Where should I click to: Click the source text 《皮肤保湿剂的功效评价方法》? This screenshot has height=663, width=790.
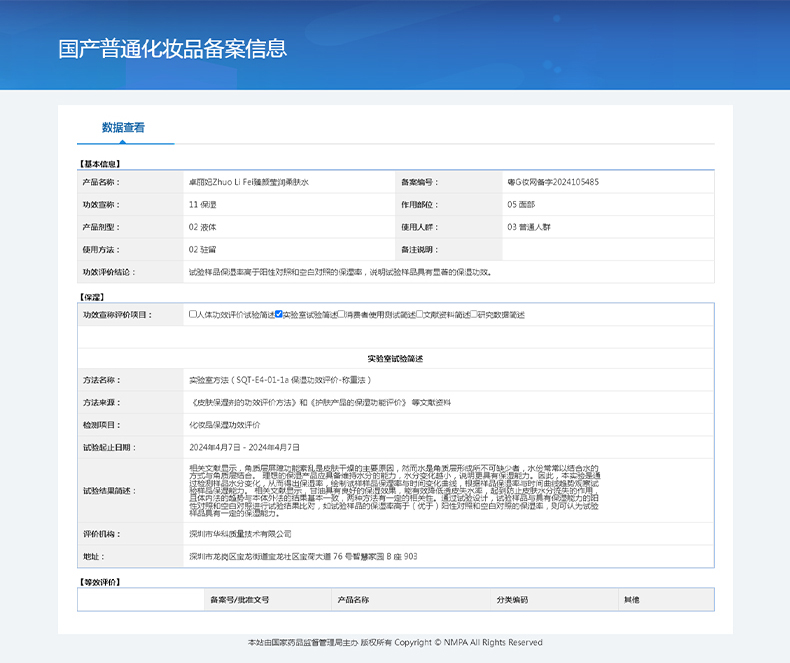click(244, 403)
